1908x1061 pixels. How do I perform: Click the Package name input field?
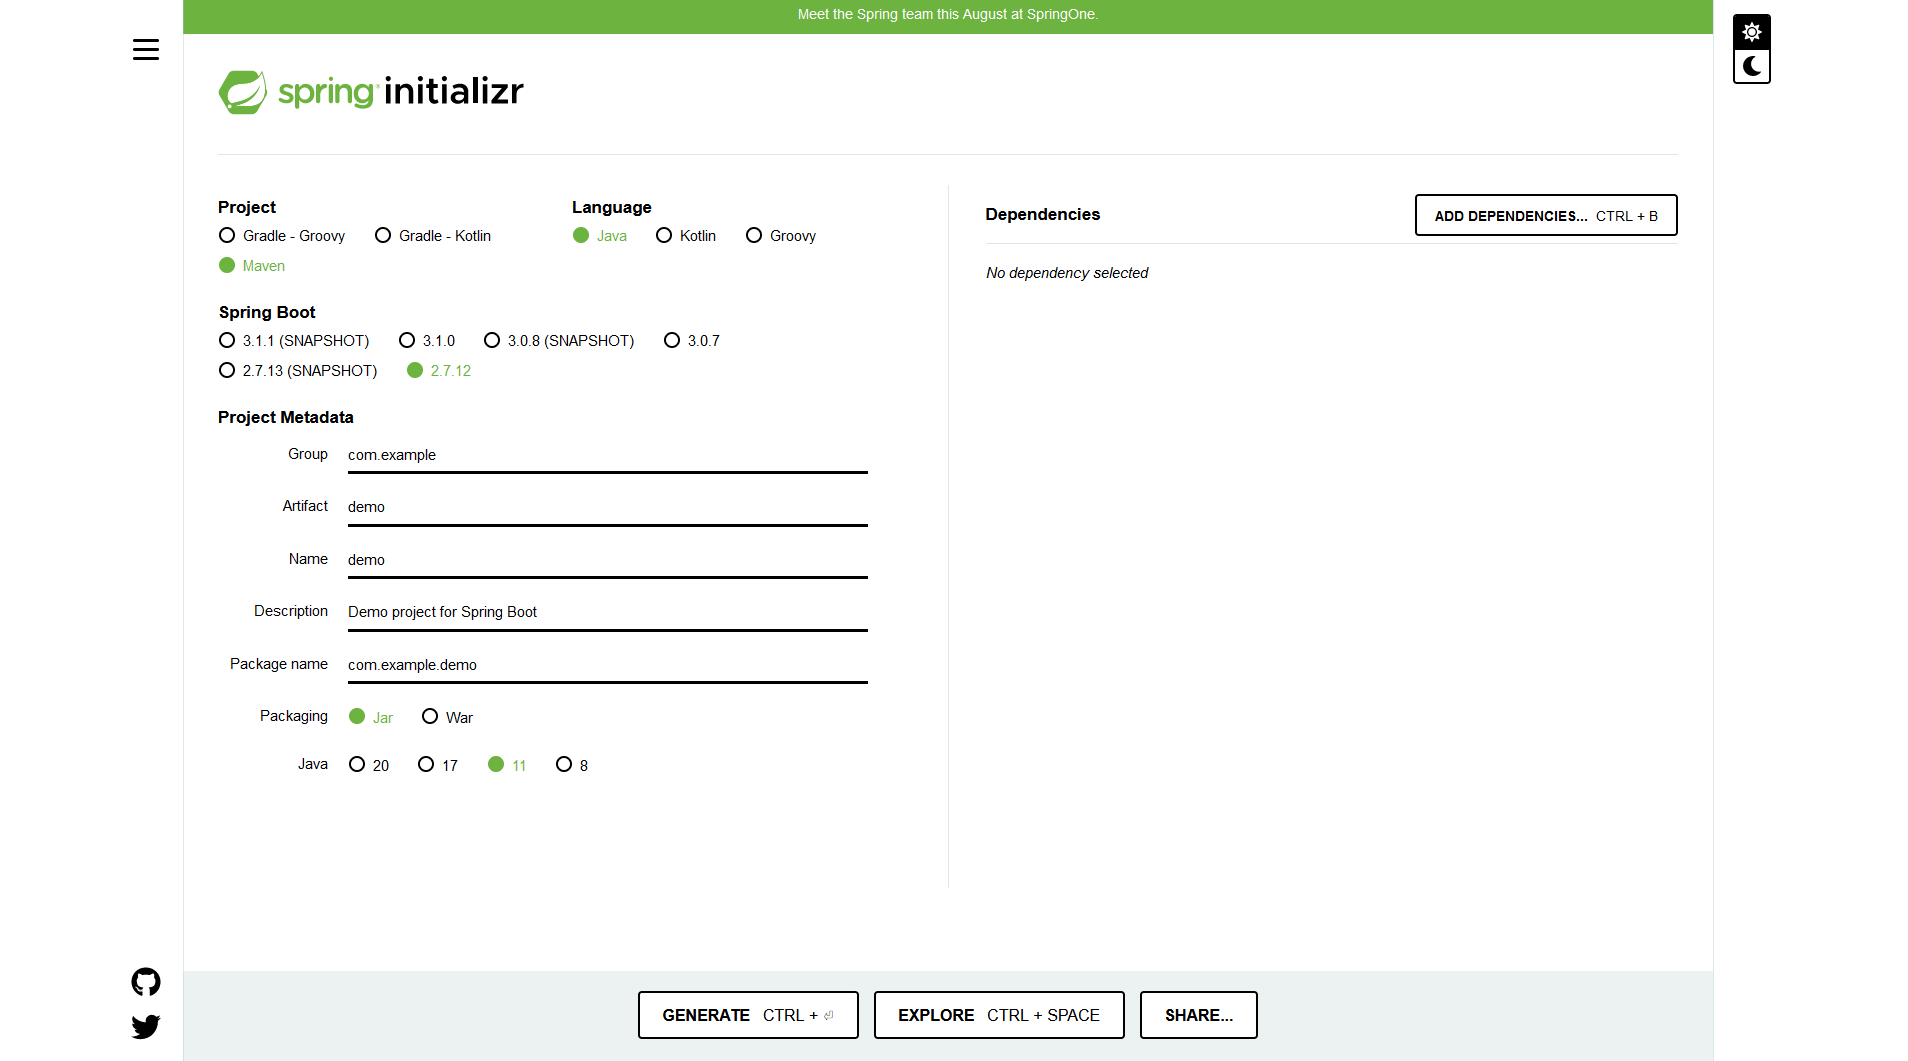pos(608,665)
